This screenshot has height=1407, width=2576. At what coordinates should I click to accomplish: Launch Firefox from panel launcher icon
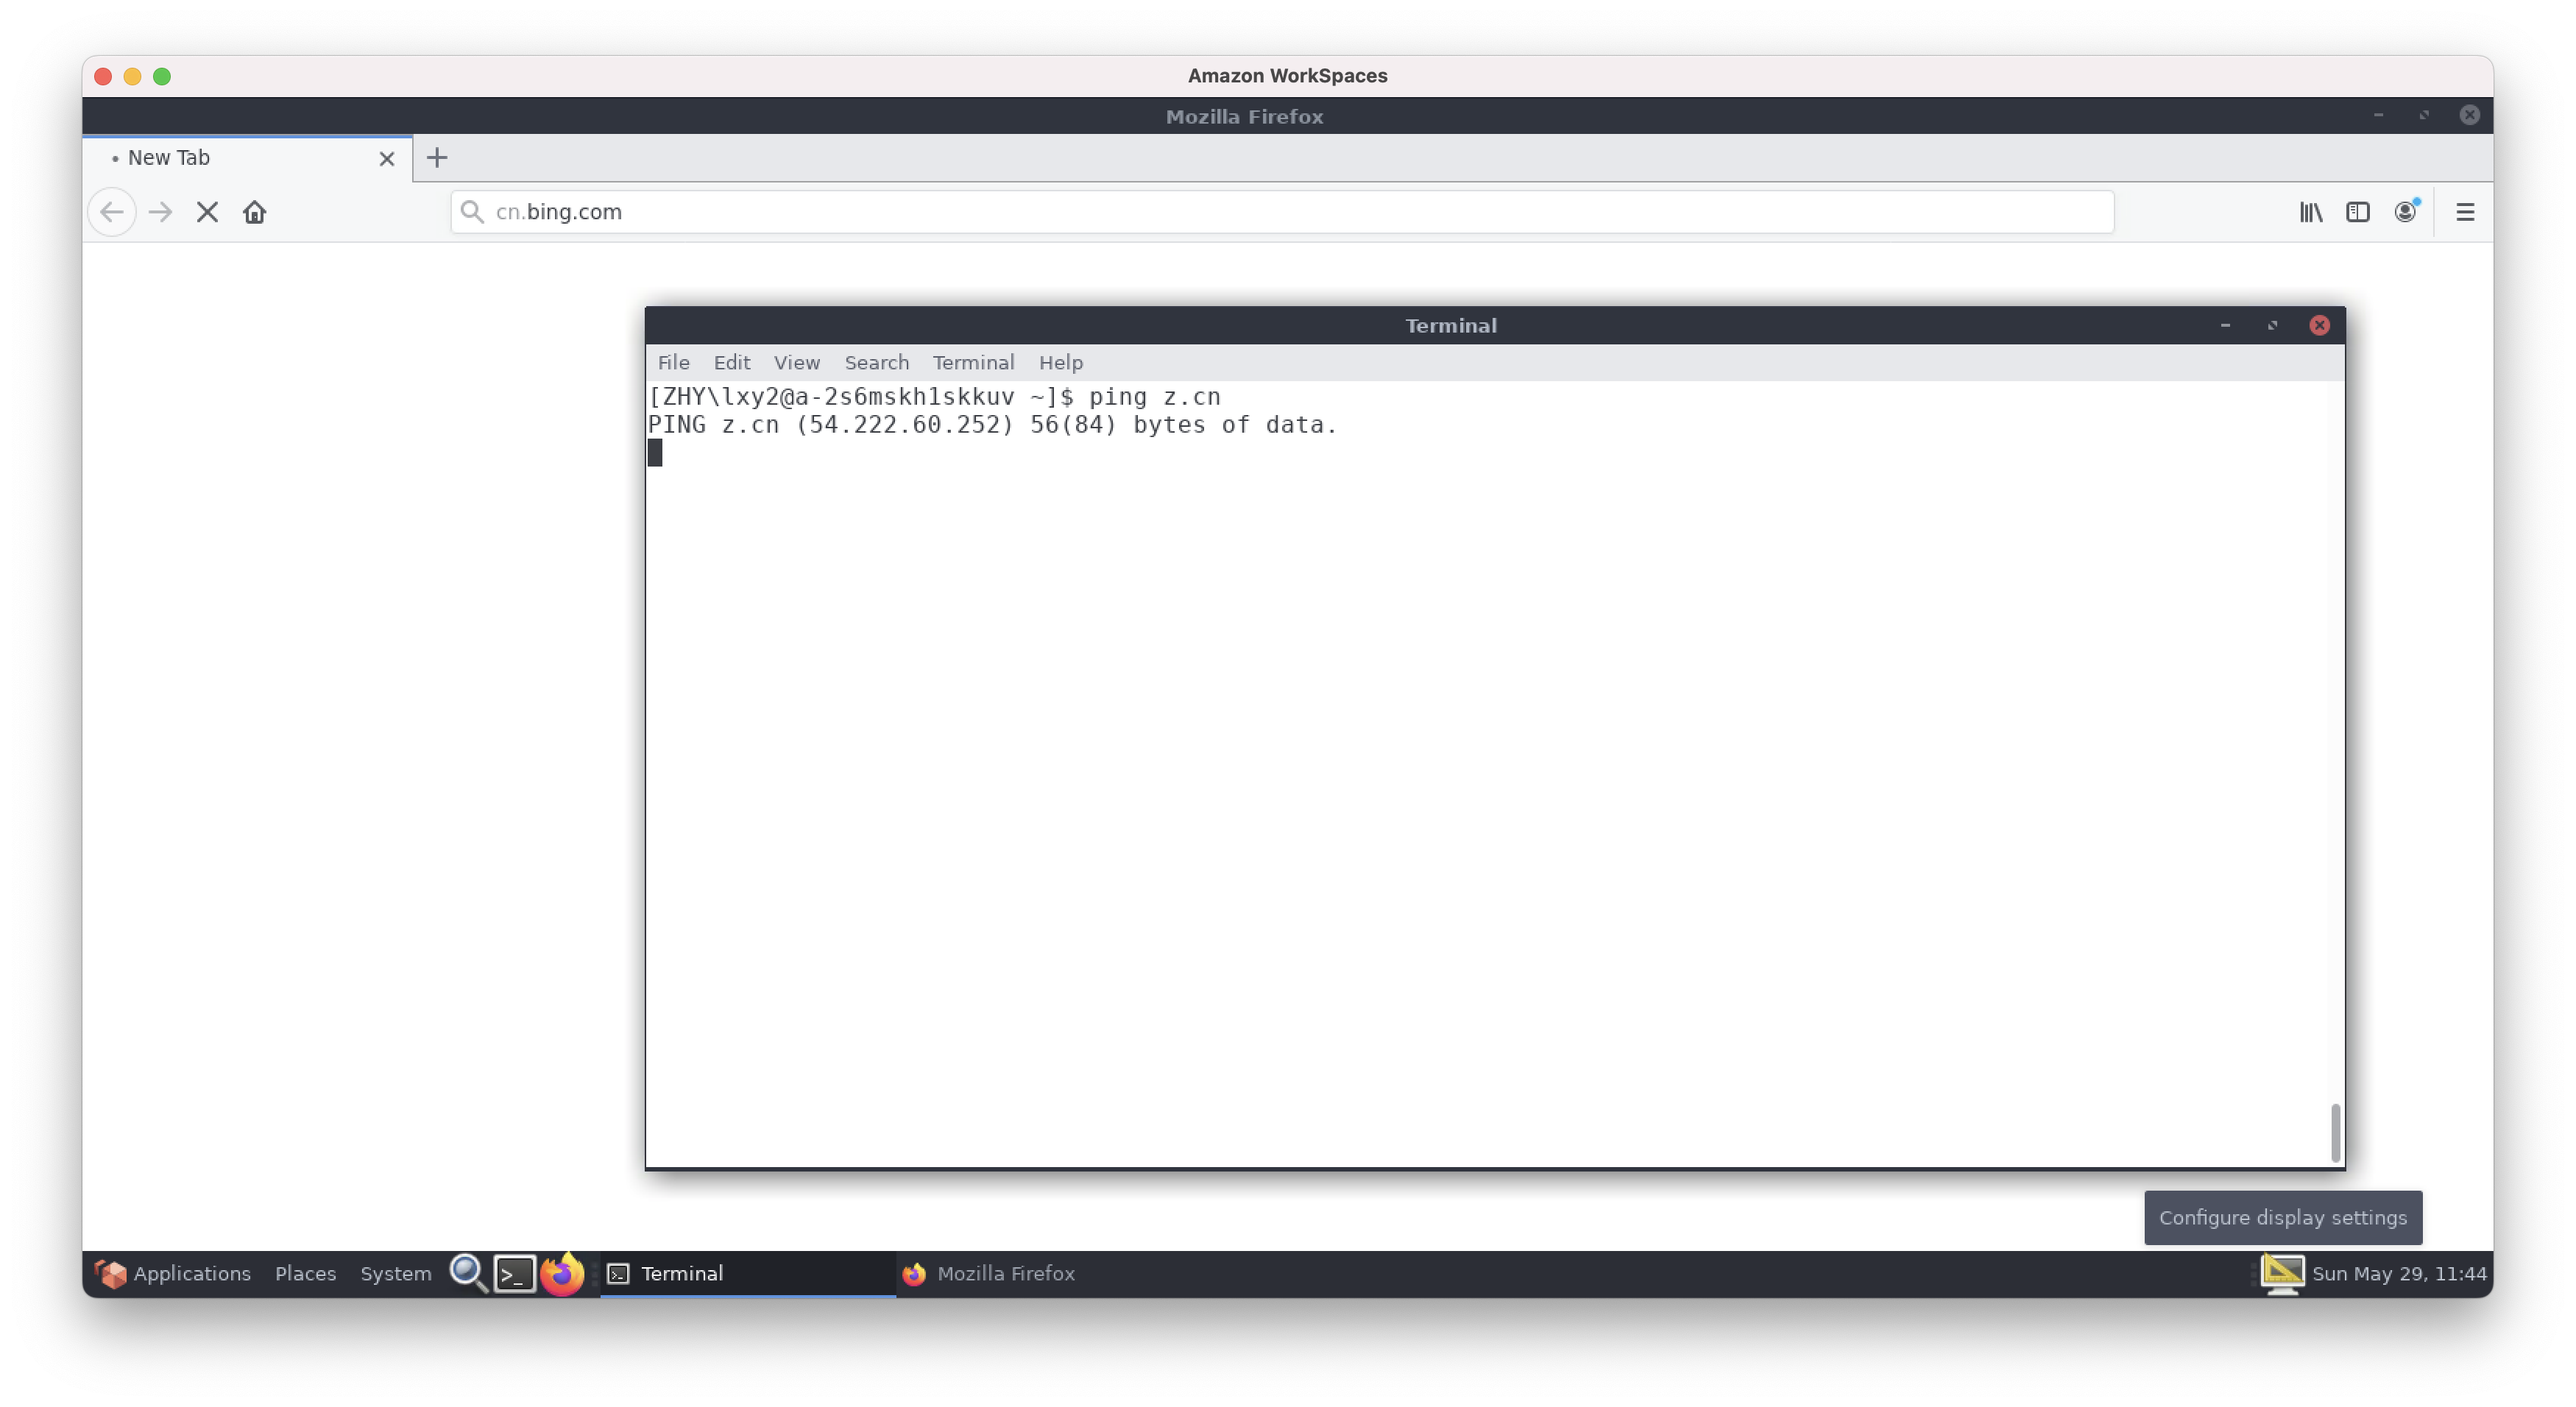click(562, 1273)
